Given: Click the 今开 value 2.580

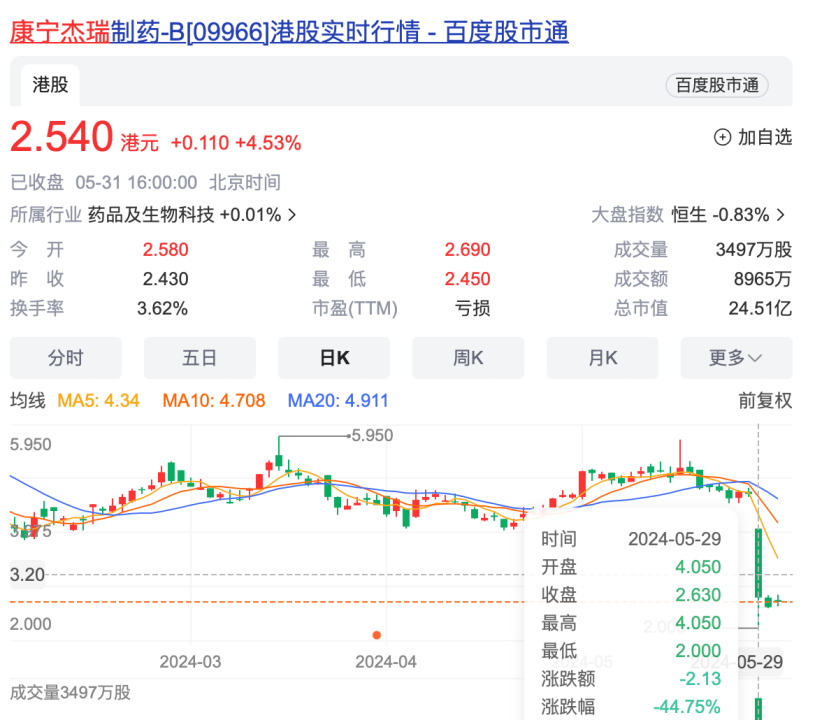Looking at the screenshot, I should (165, 250).
